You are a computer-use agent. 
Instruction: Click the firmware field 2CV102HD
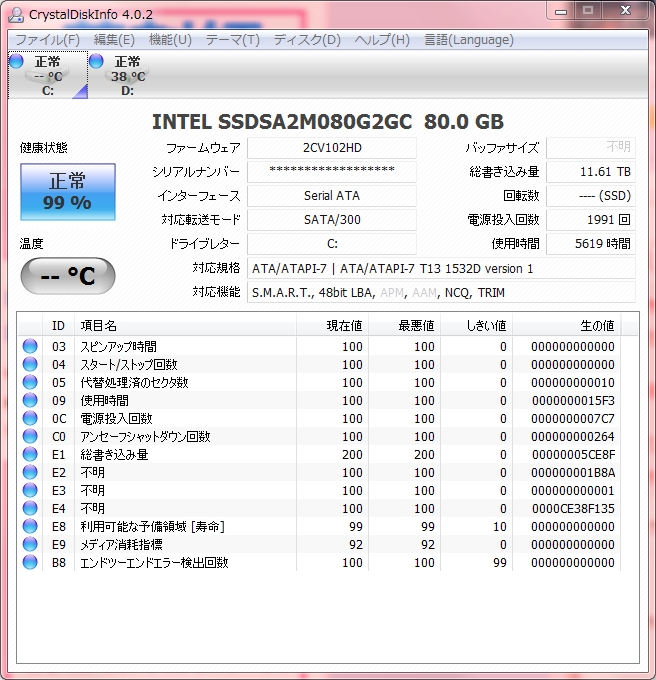pyautogui.click(x=332, y=148)
